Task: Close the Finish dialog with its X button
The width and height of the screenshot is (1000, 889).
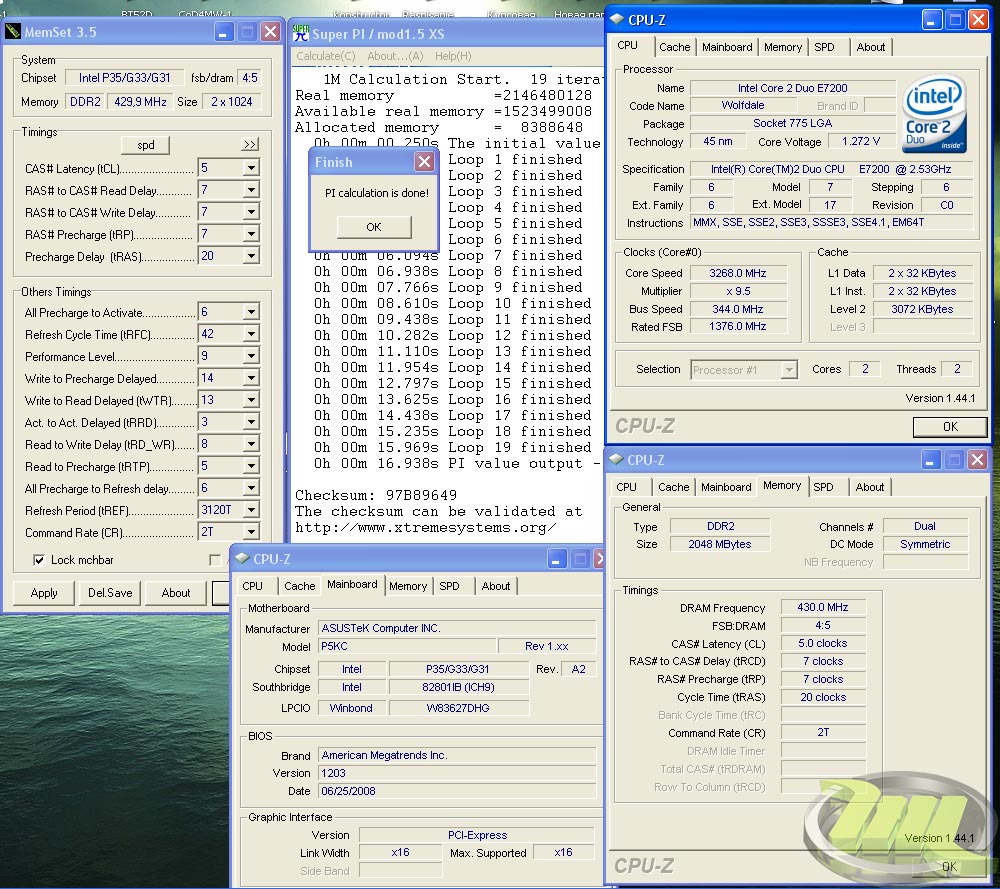Action: tap(424, 161)
